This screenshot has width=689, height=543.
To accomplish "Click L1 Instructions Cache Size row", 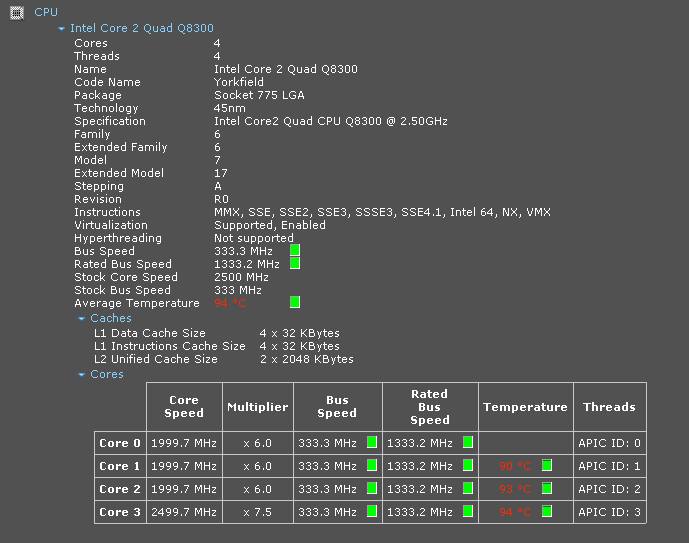I will (217, 346).
